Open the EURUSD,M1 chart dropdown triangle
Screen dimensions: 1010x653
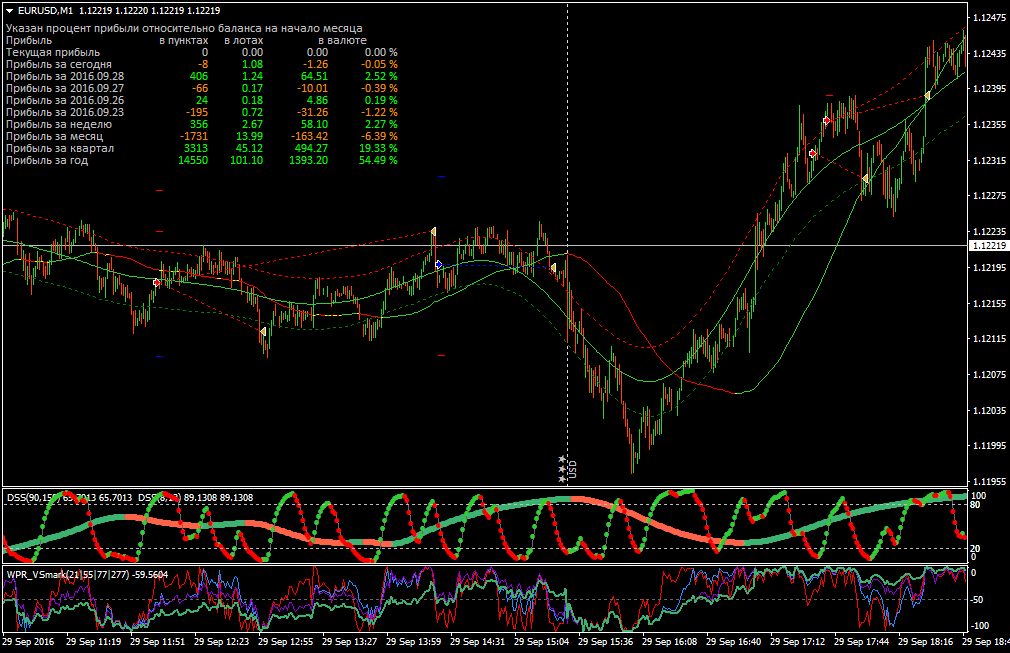[10, 11]
